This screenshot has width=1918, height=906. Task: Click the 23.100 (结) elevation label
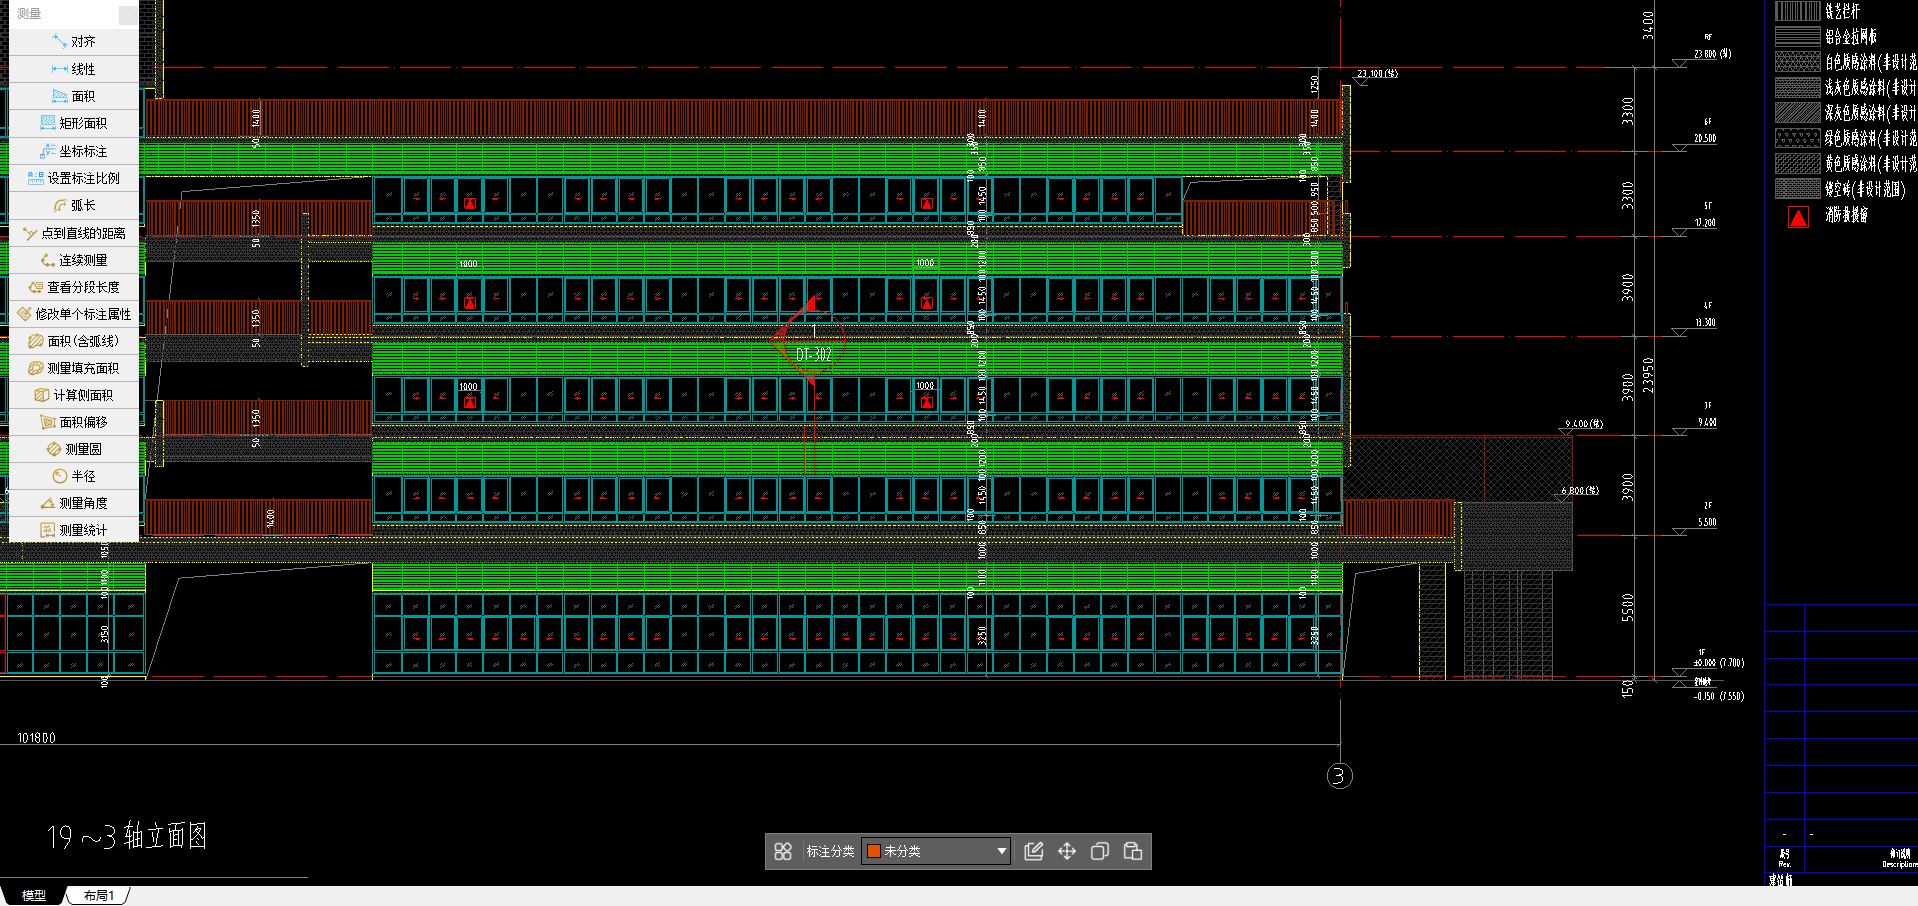[x=1377, y=74]
